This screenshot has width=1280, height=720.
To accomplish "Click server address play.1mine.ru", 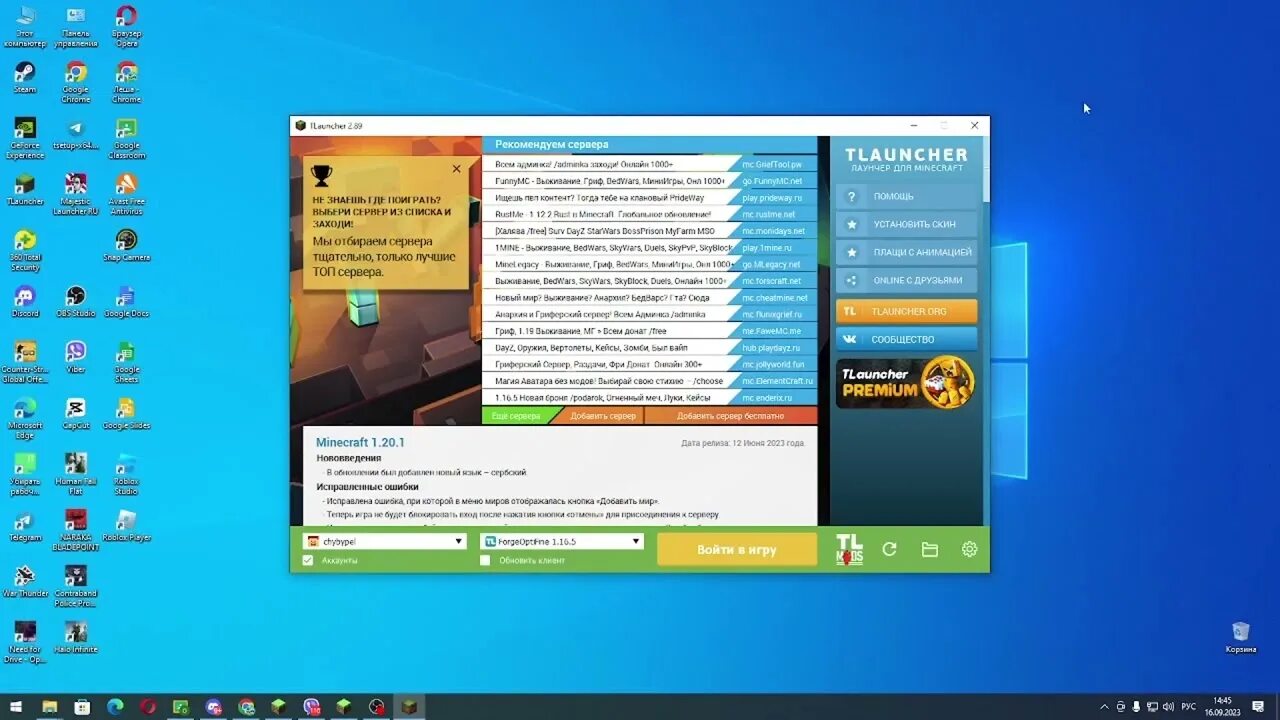I will click(x=766, y=248).
